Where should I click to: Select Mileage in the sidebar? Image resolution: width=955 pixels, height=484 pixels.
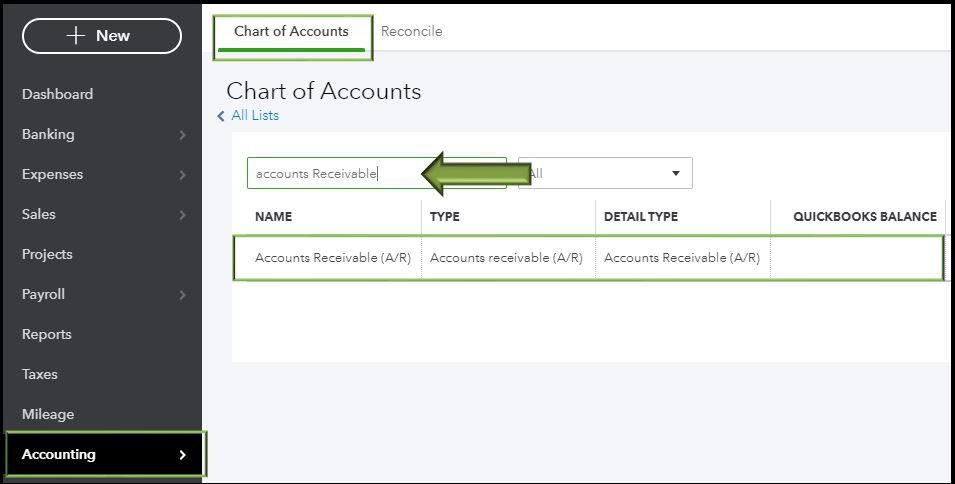tap(48, 414)
